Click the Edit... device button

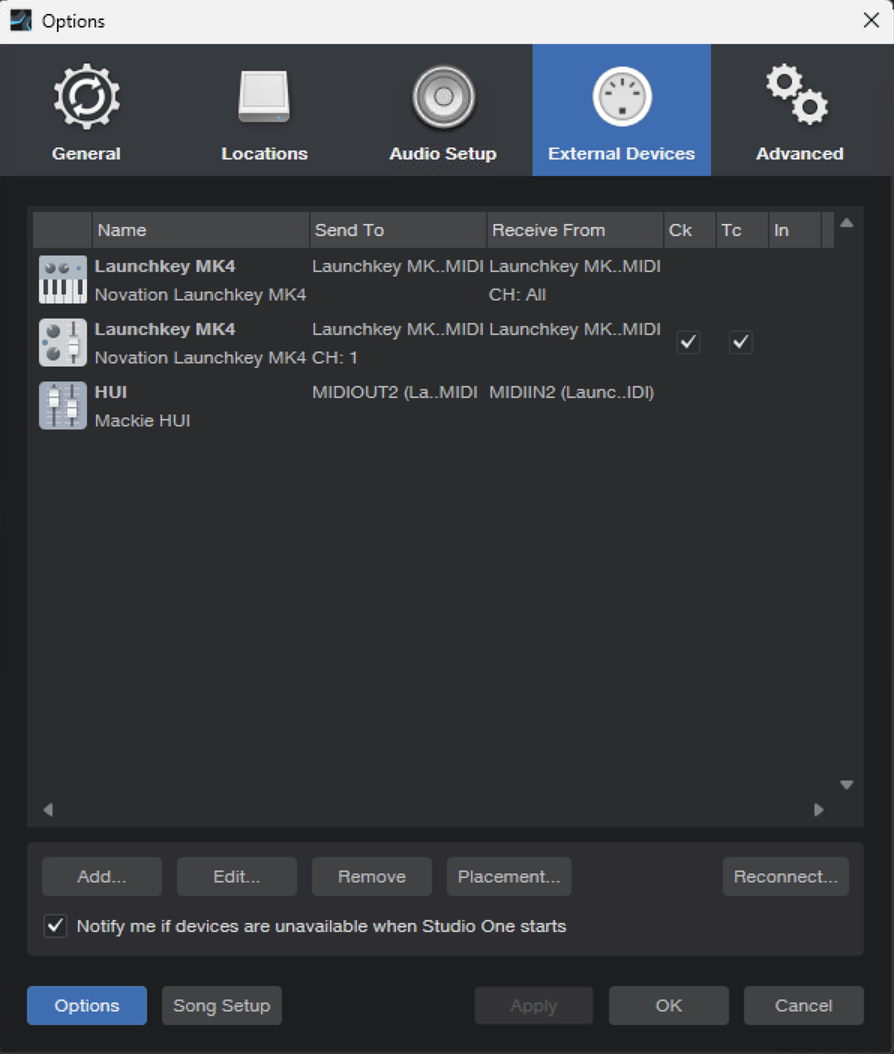(x=237, y=877)
